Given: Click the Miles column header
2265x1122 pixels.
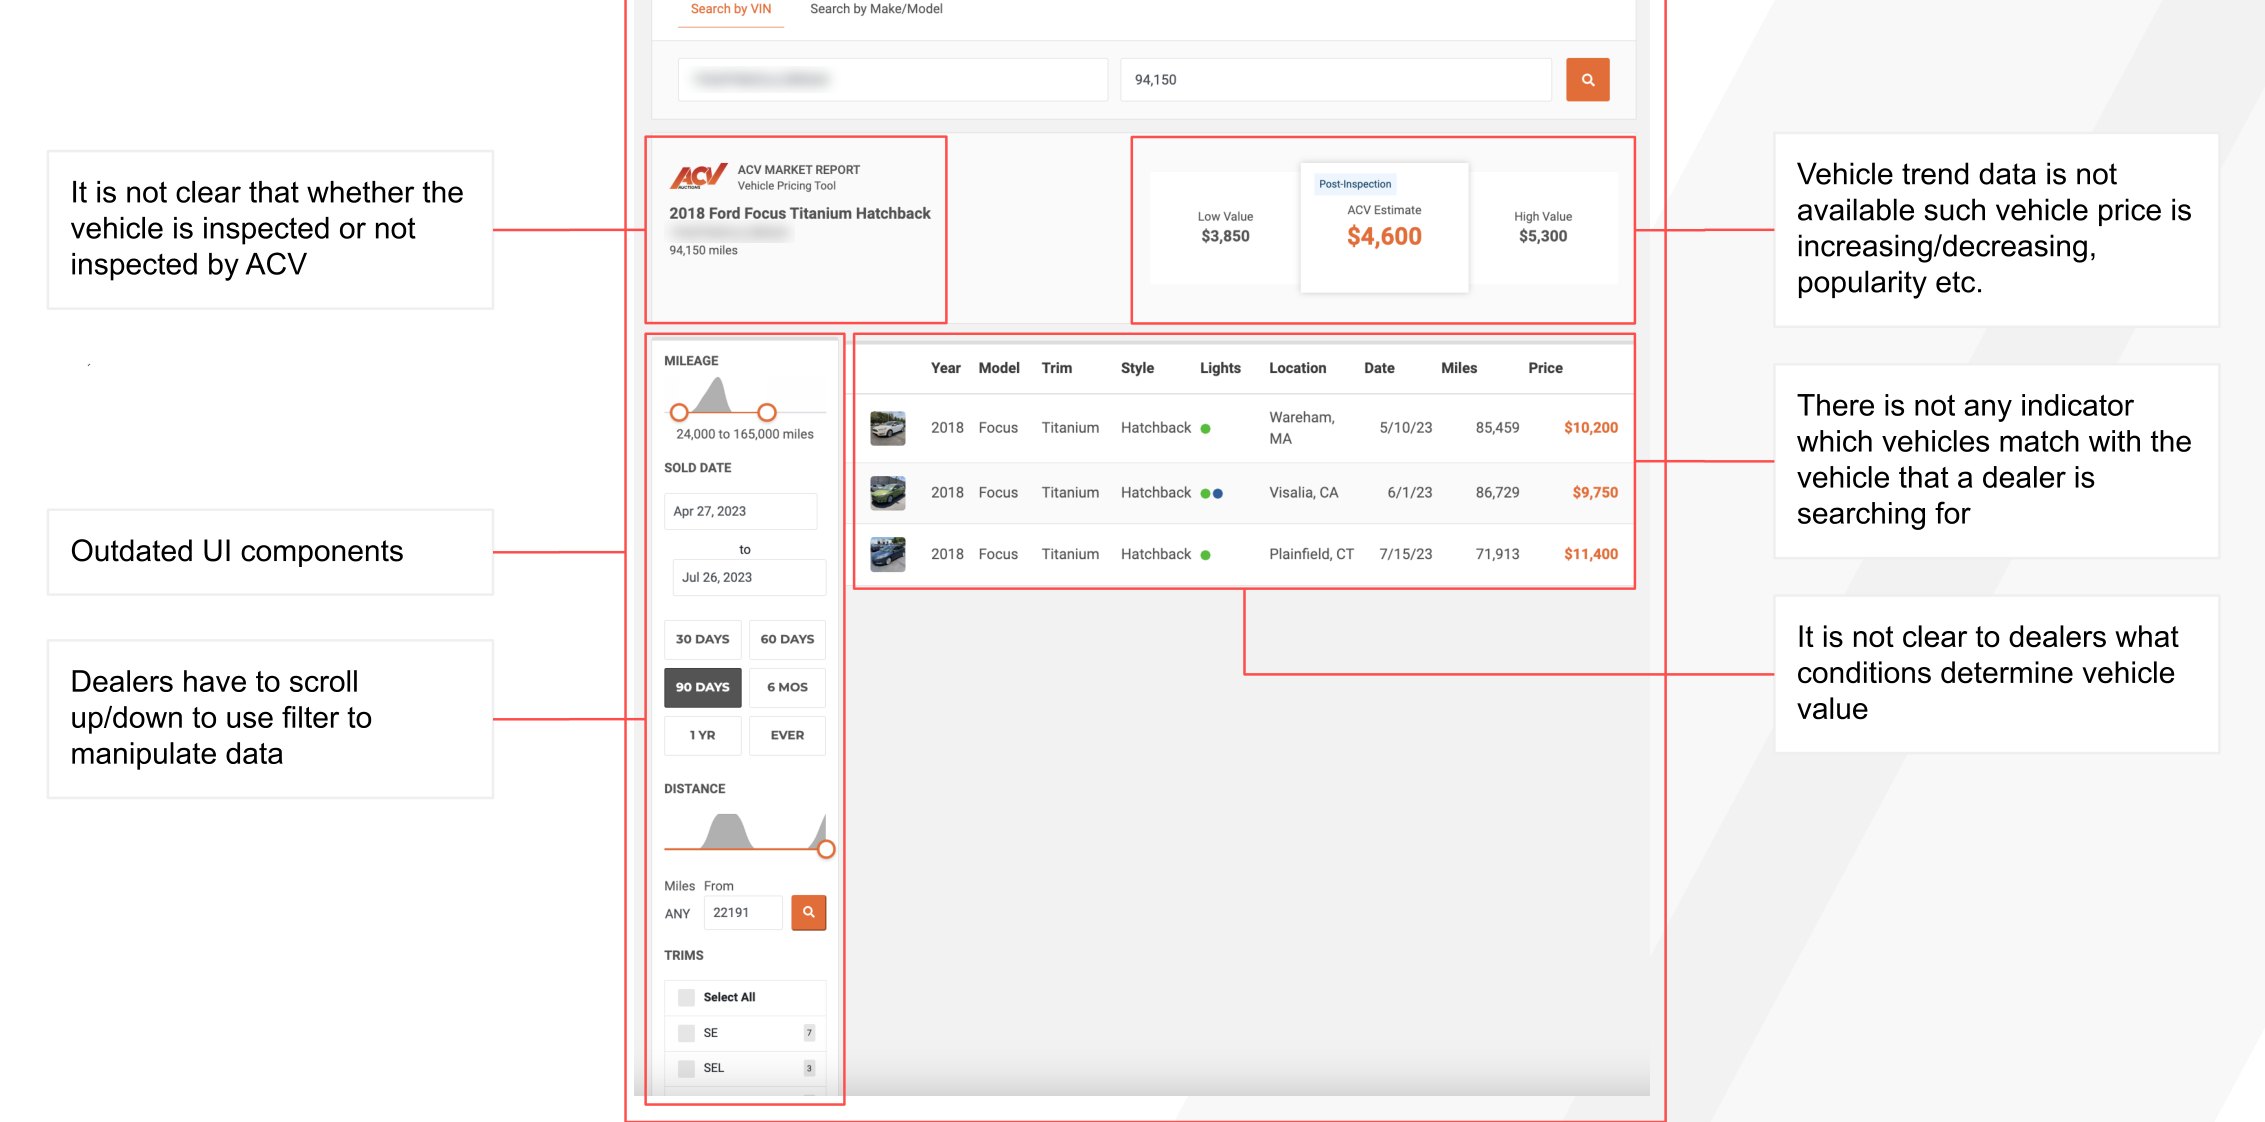Looking at the screenshot, I should 1458,368.
